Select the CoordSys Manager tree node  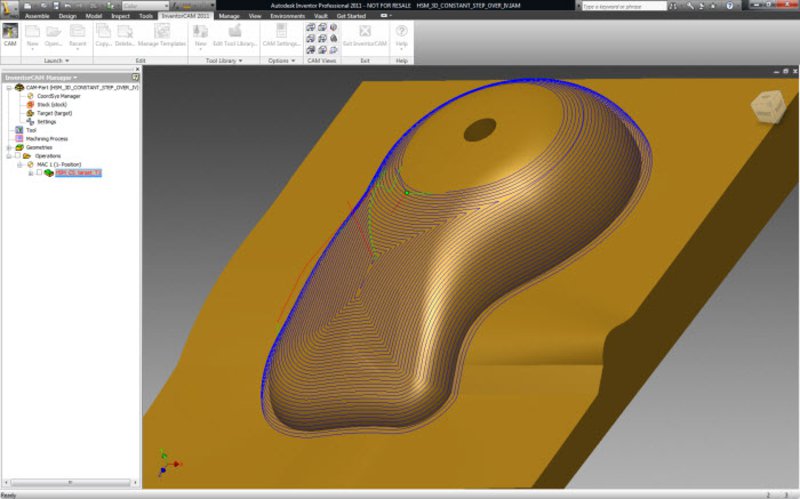point(58,96)
